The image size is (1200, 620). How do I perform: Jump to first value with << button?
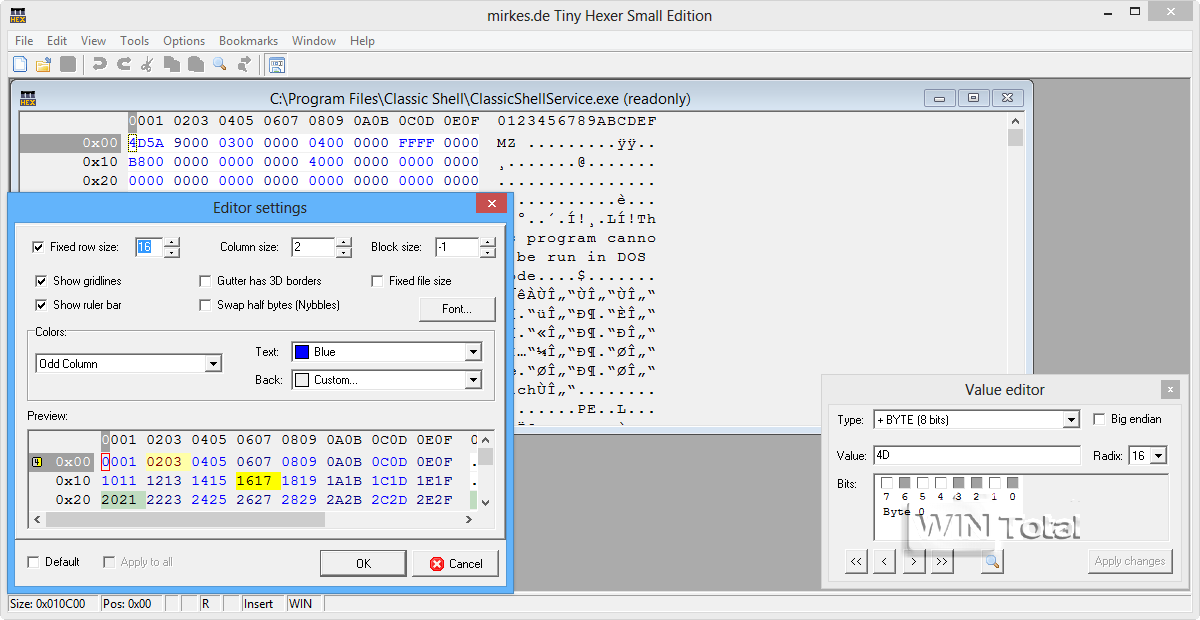pos(856,562)
